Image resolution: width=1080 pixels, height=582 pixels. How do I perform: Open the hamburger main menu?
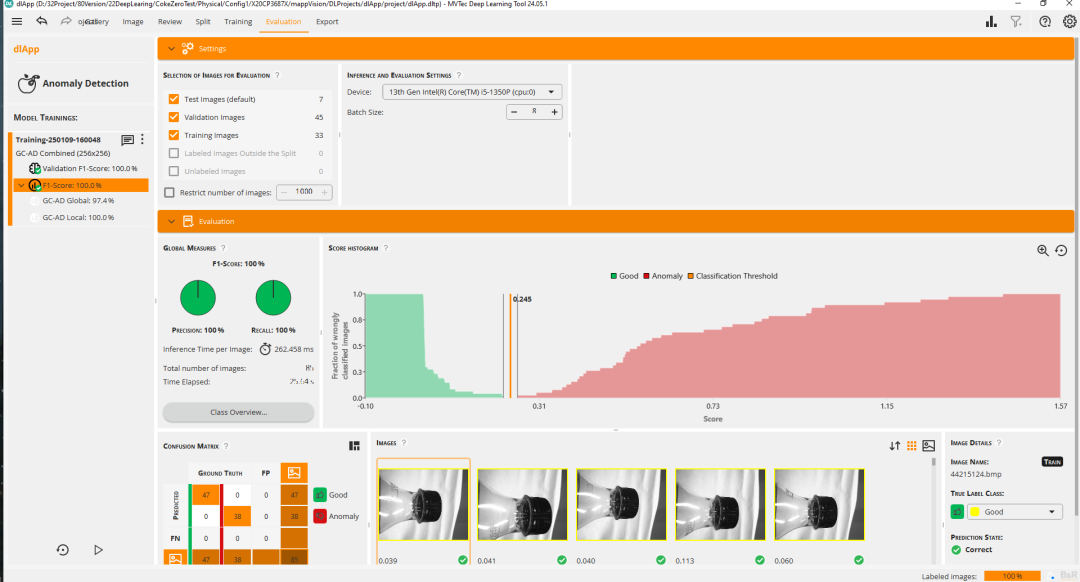pos(16,21)
